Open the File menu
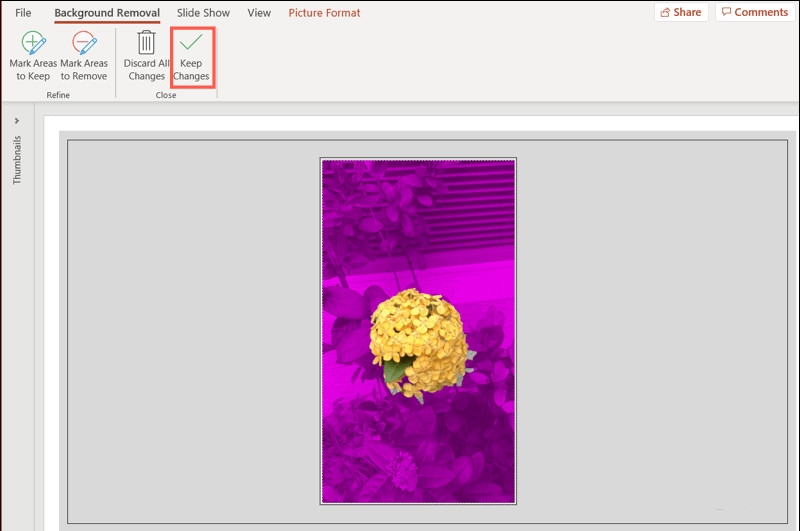Image resolution: width=800 pixels, height=531 pixels. tap(23, 13)
